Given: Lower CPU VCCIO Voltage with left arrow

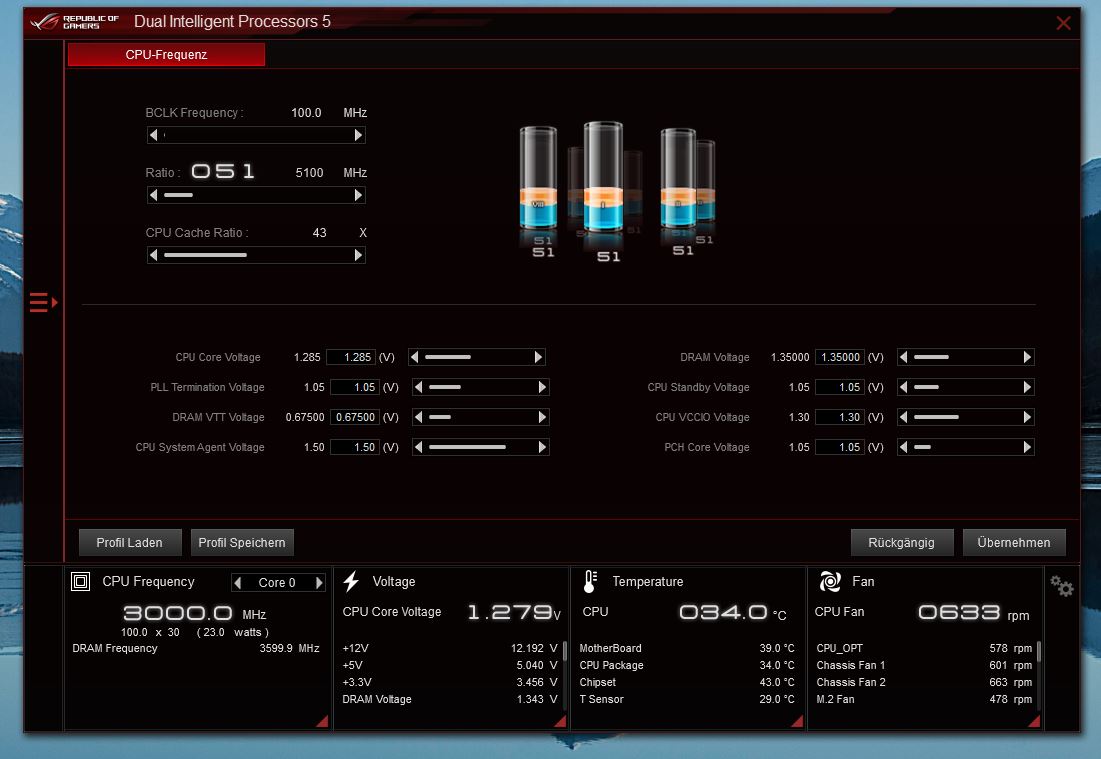Looking at the screenshot, I should (904, 417).
